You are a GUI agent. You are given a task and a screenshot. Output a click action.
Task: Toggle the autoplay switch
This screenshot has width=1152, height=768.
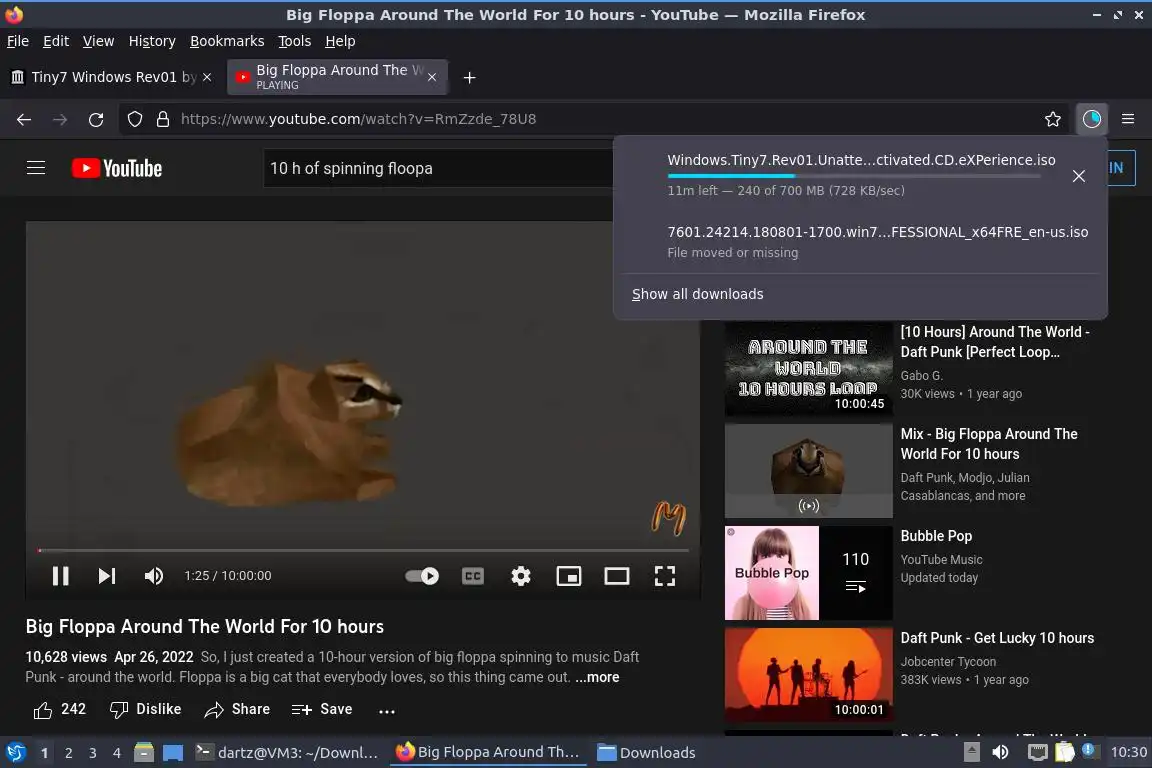point(422,576)
